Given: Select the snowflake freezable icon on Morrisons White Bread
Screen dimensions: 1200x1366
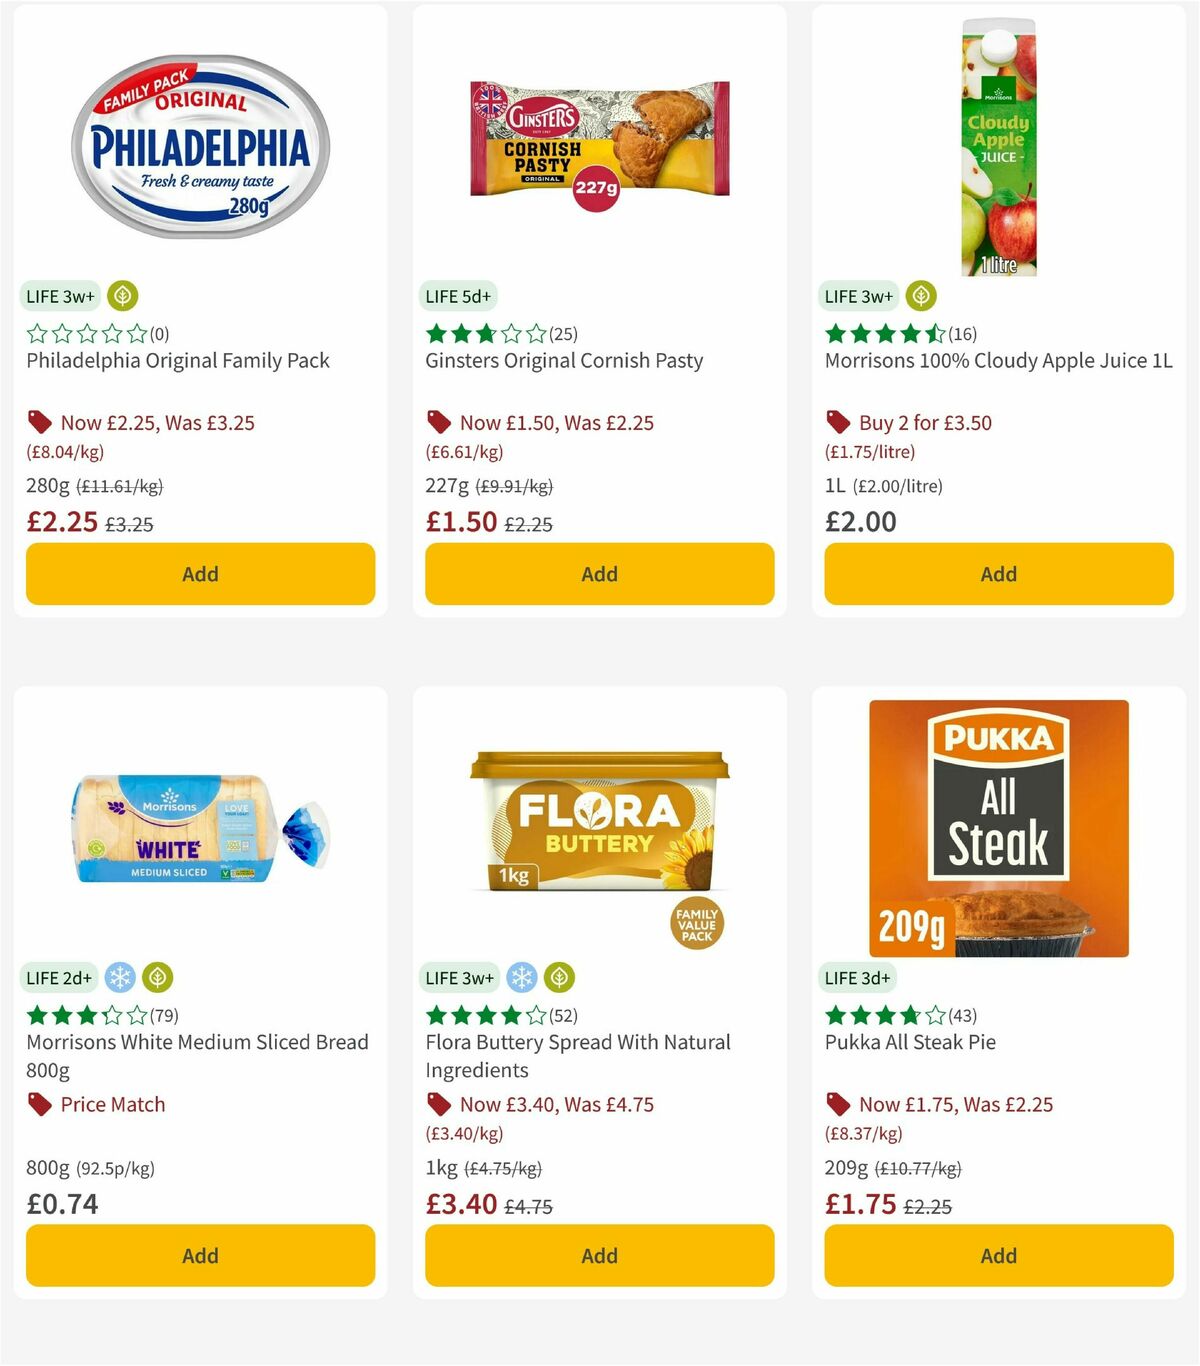Looking at the screenshot, I should pos(120,977).
